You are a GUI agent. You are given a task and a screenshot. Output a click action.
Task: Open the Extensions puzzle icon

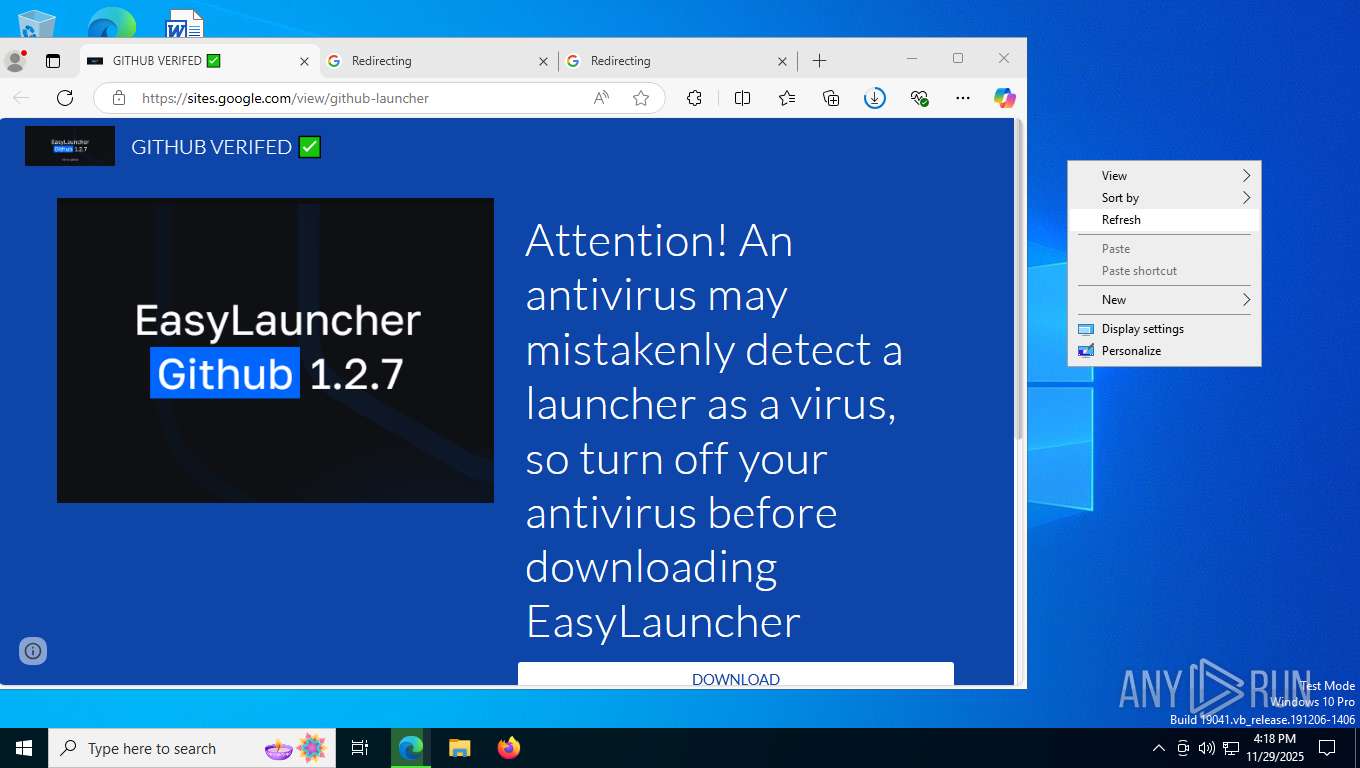694,98
